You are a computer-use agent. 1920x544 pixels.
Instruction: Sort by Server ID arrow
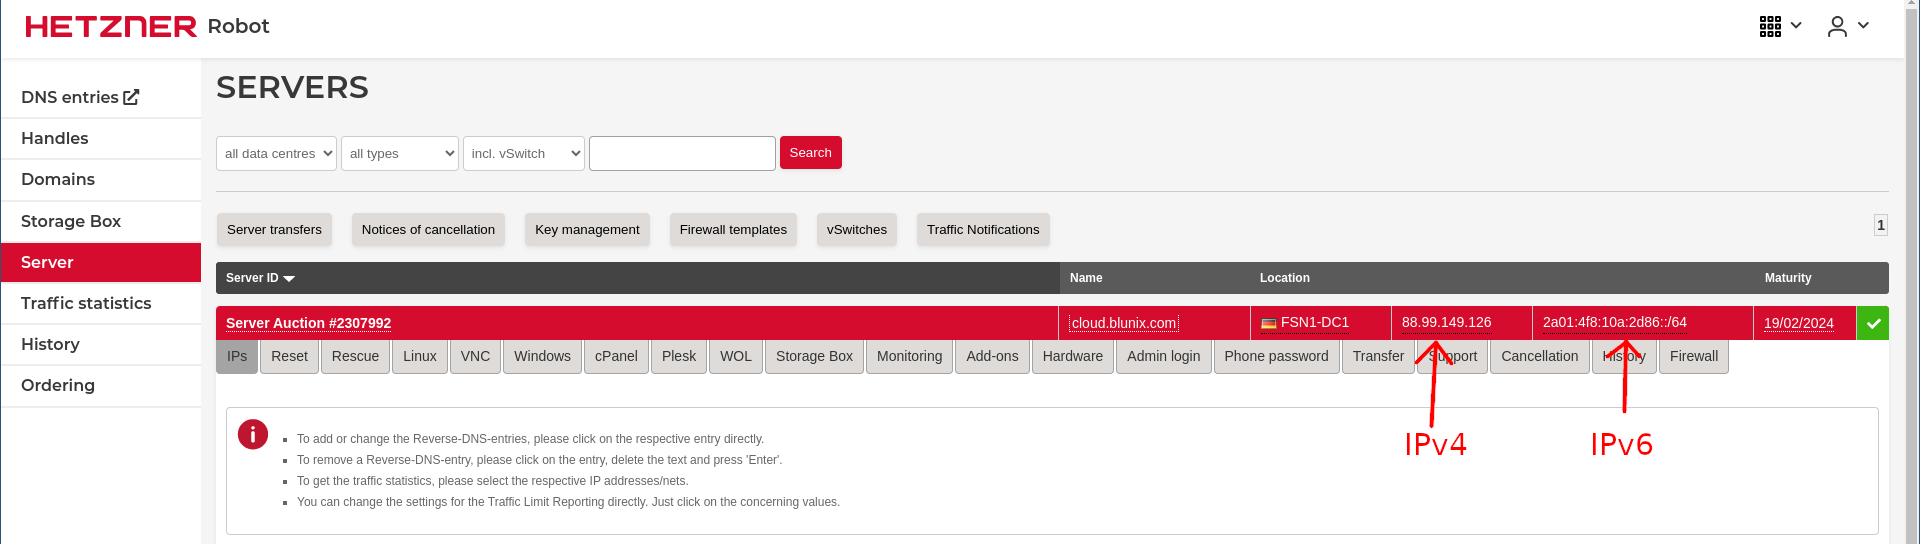(289, 279)
